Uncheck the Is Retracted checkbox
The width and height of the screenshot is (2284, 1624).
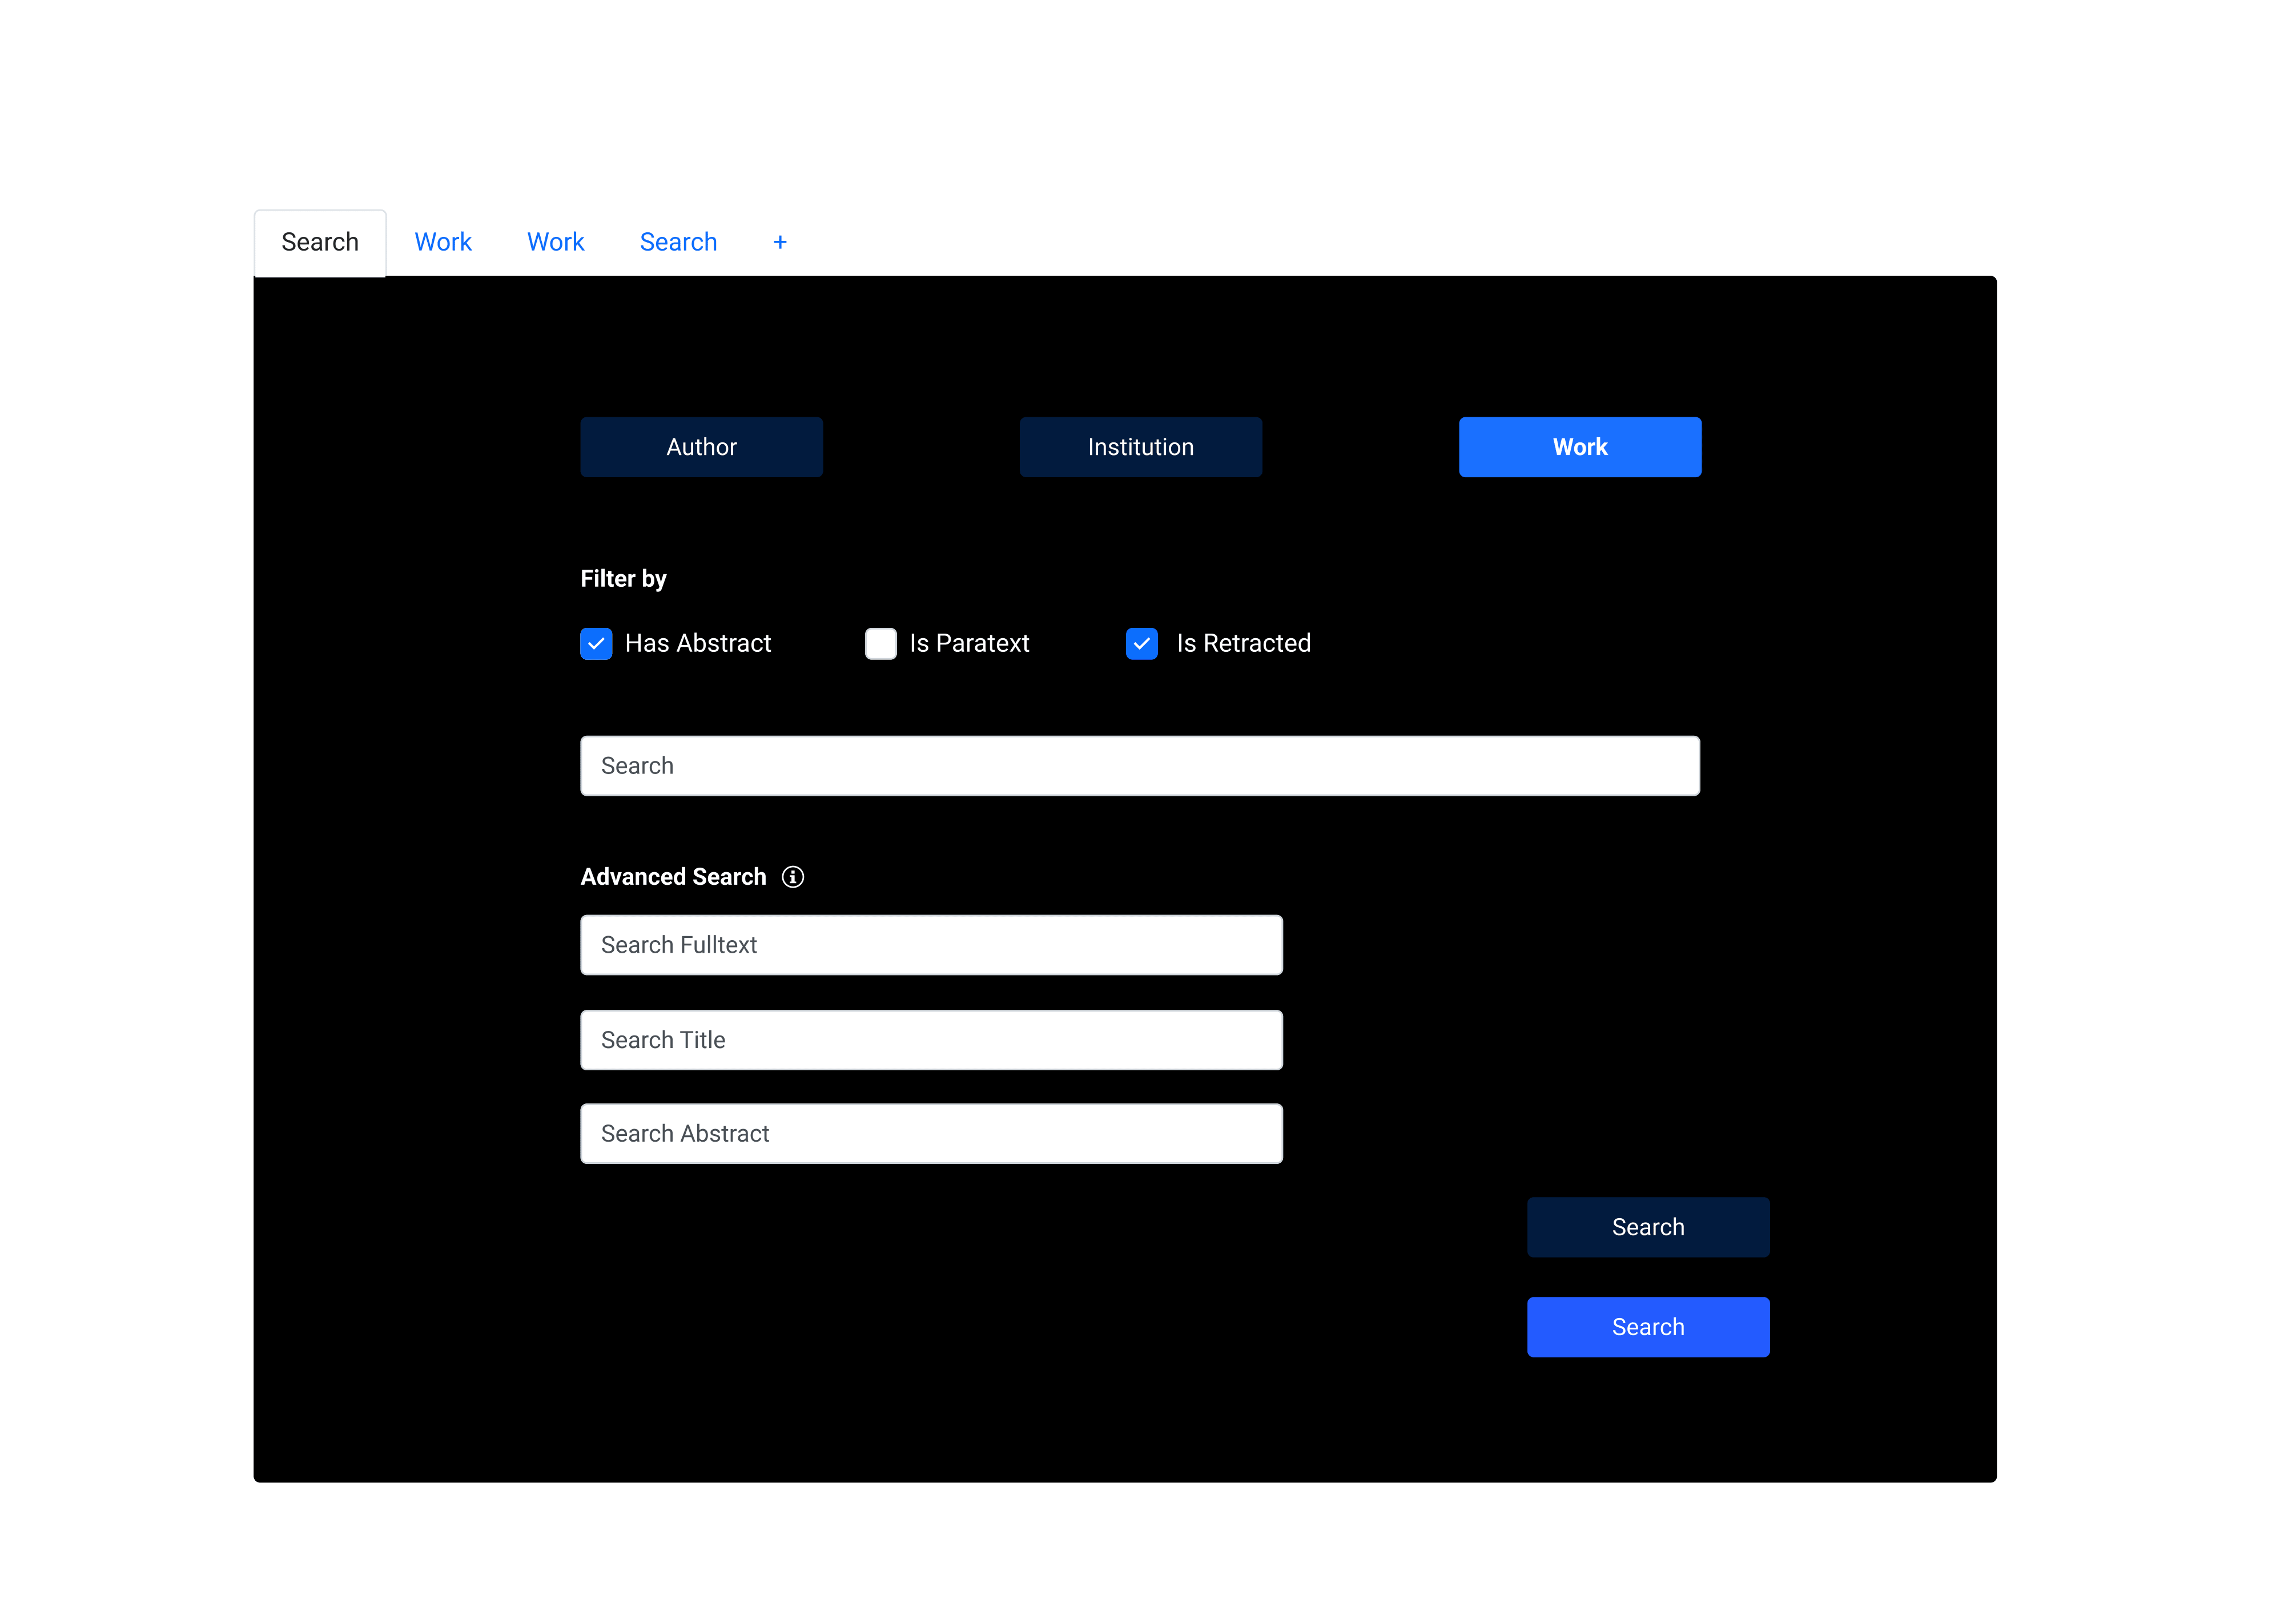click(x=1141, y=644)
